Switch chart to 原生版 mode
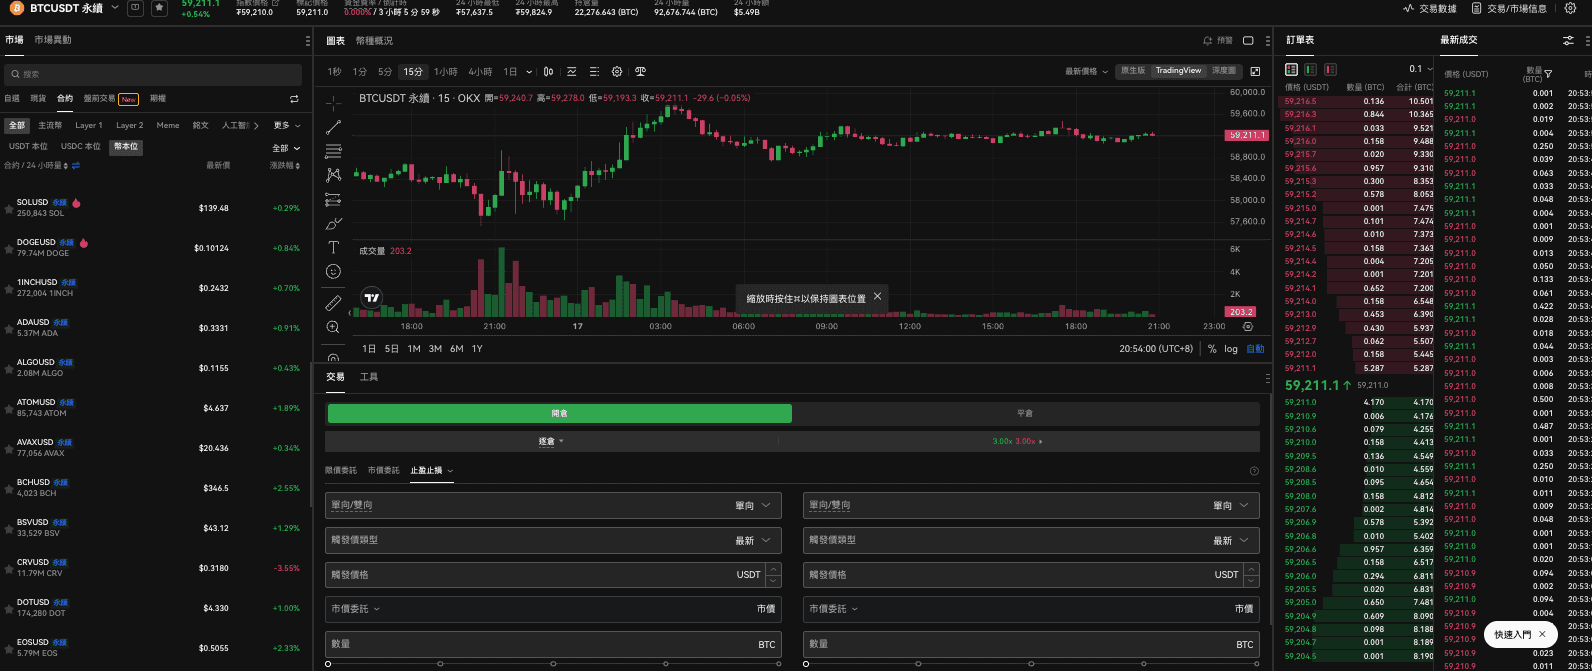 click(x=1132, y=71)
